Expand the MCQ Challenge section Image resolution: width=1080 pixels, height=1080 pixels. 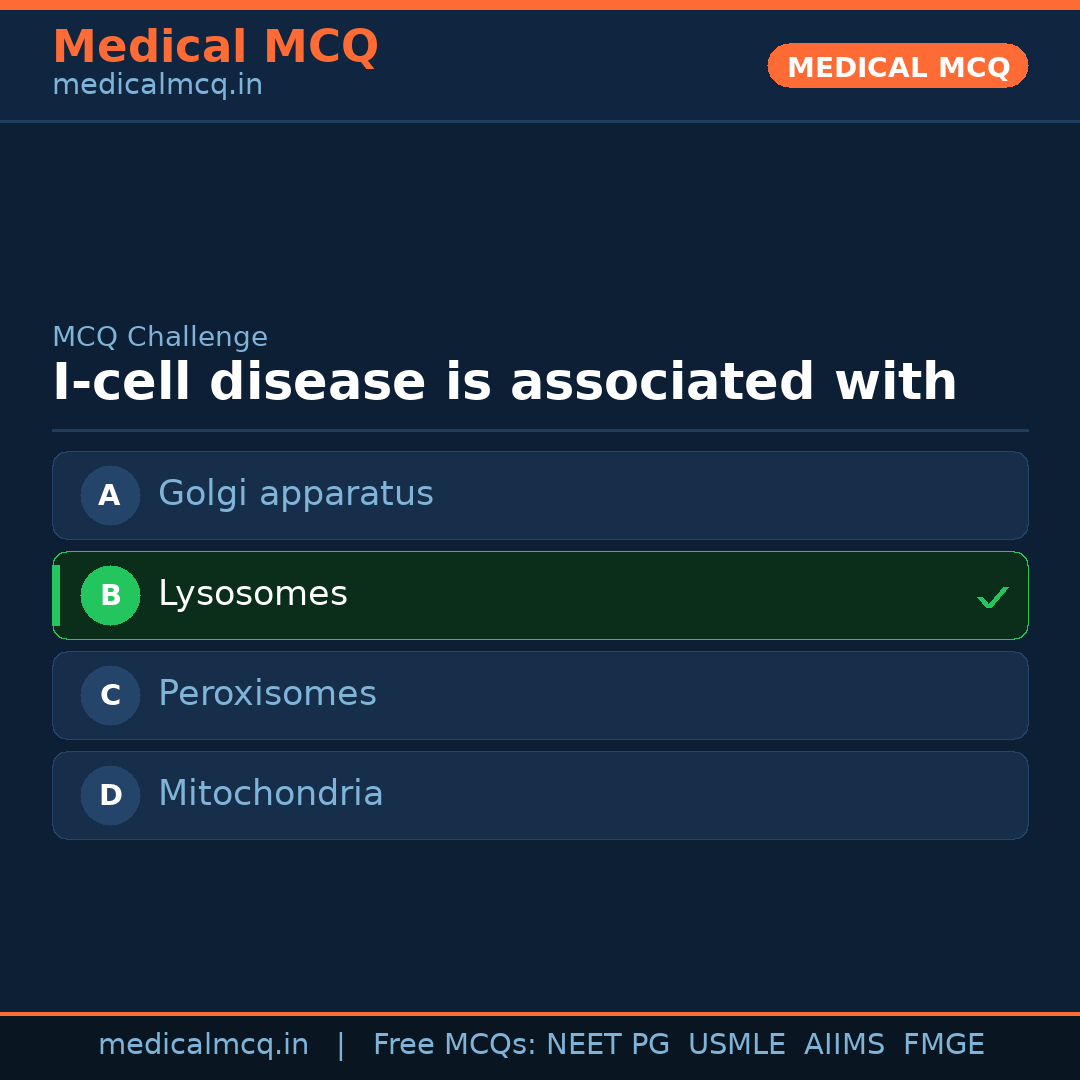[160, 337]
